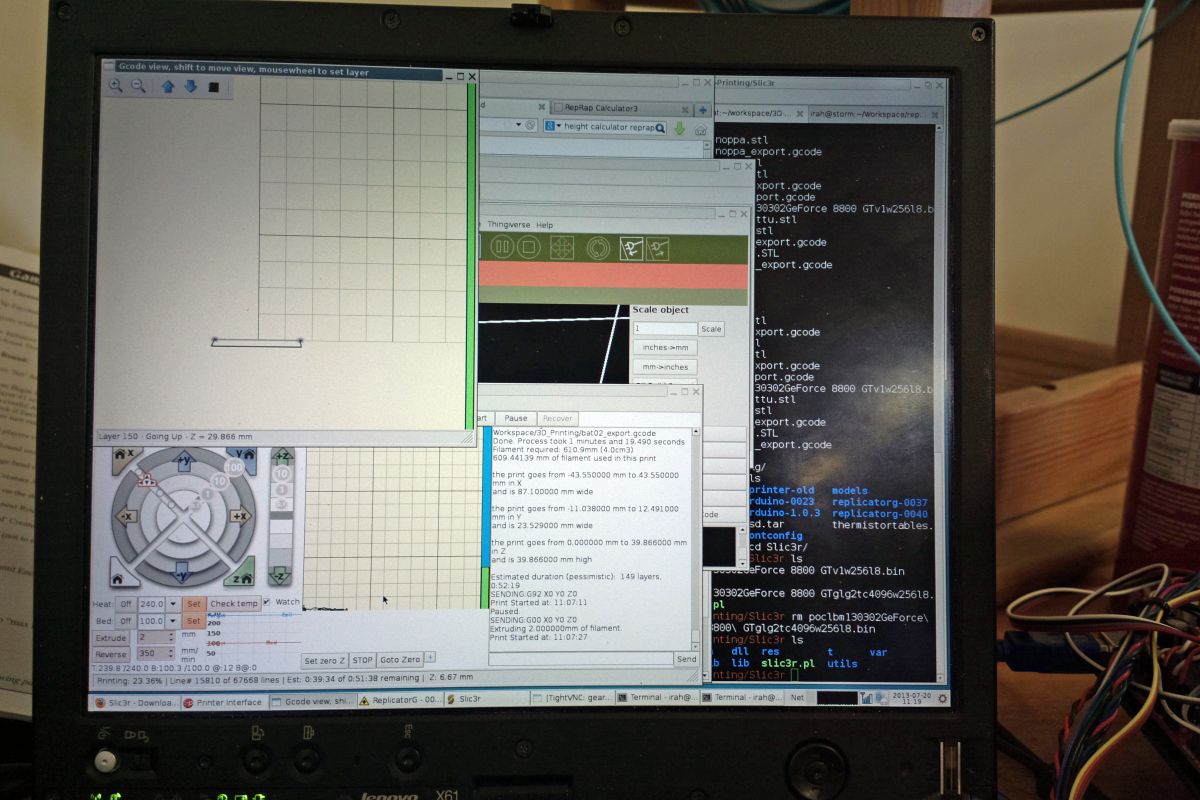Jog the print head in -Y direction
The height and width of the screenshot is (800, 1200).
click(182, 573)
